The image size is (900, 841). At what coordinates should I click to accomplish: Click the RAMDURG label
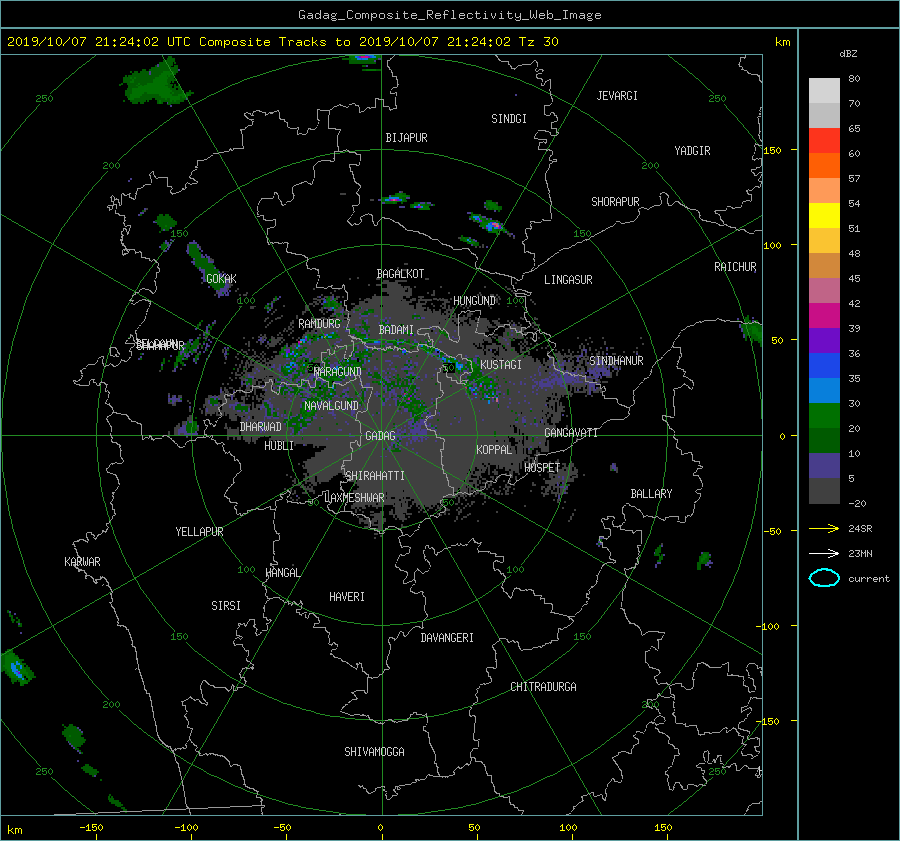(319, 324)
